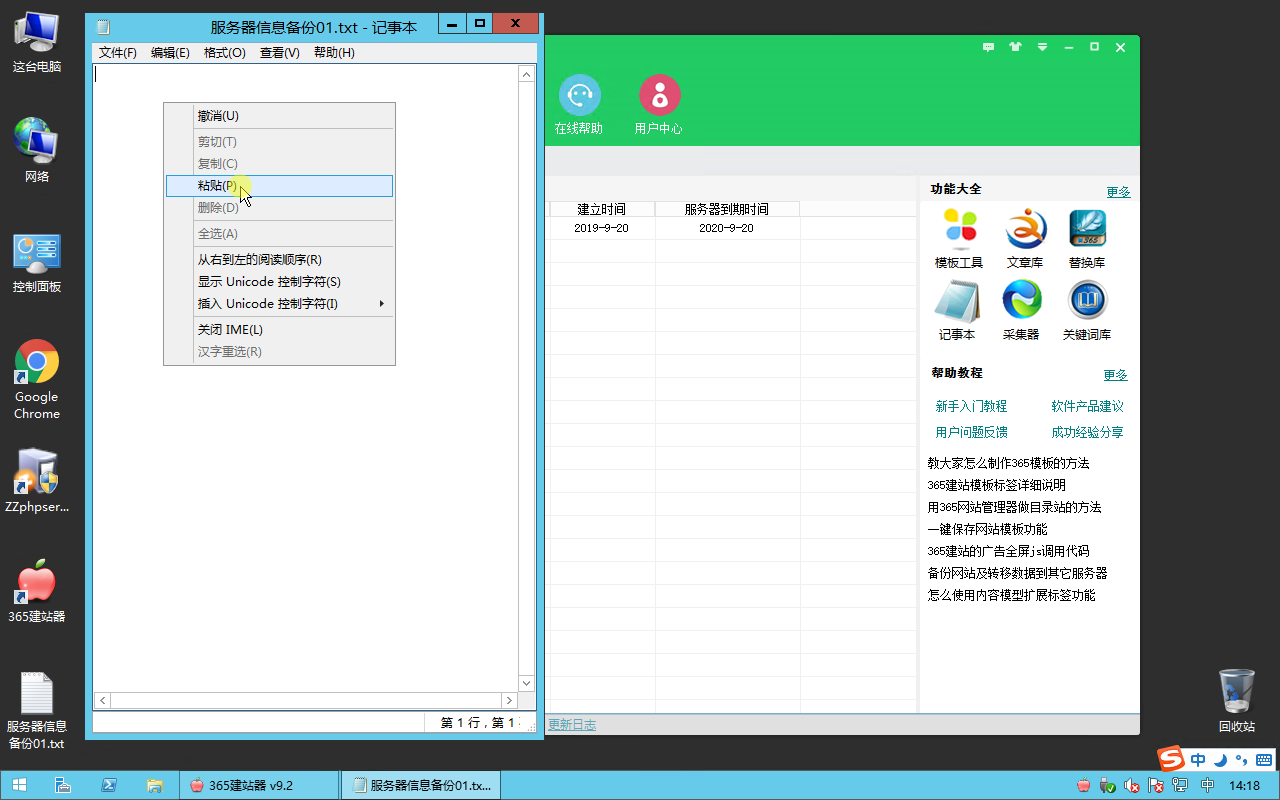
Task: Click the feedback chat-bubble icon in 365建站器 title bar
Action: point(989,47)
